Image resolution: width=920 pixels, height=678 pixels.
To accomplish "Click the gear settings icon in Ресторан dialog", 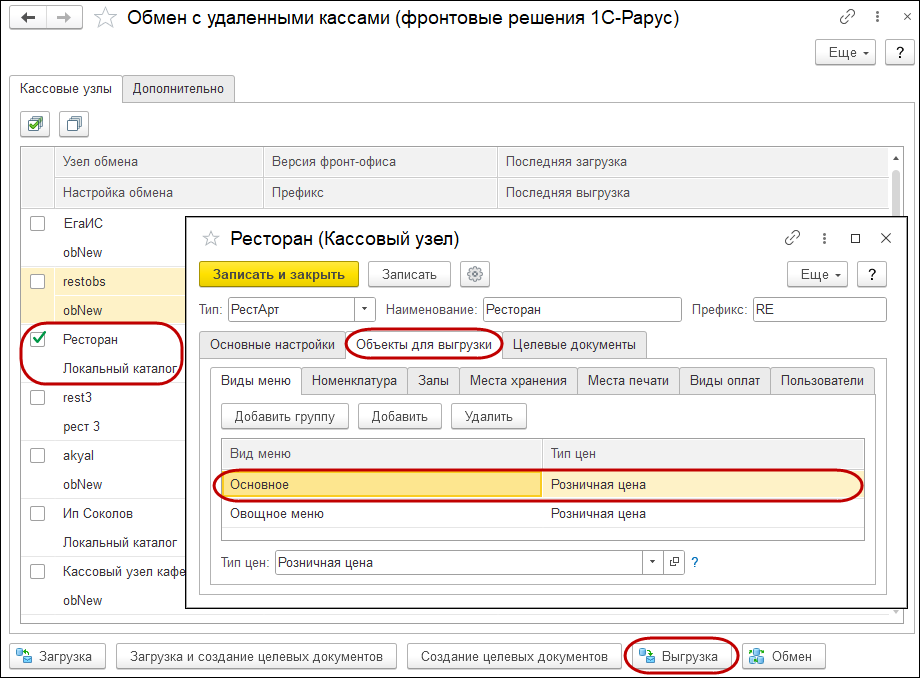I will coord(475,274).
